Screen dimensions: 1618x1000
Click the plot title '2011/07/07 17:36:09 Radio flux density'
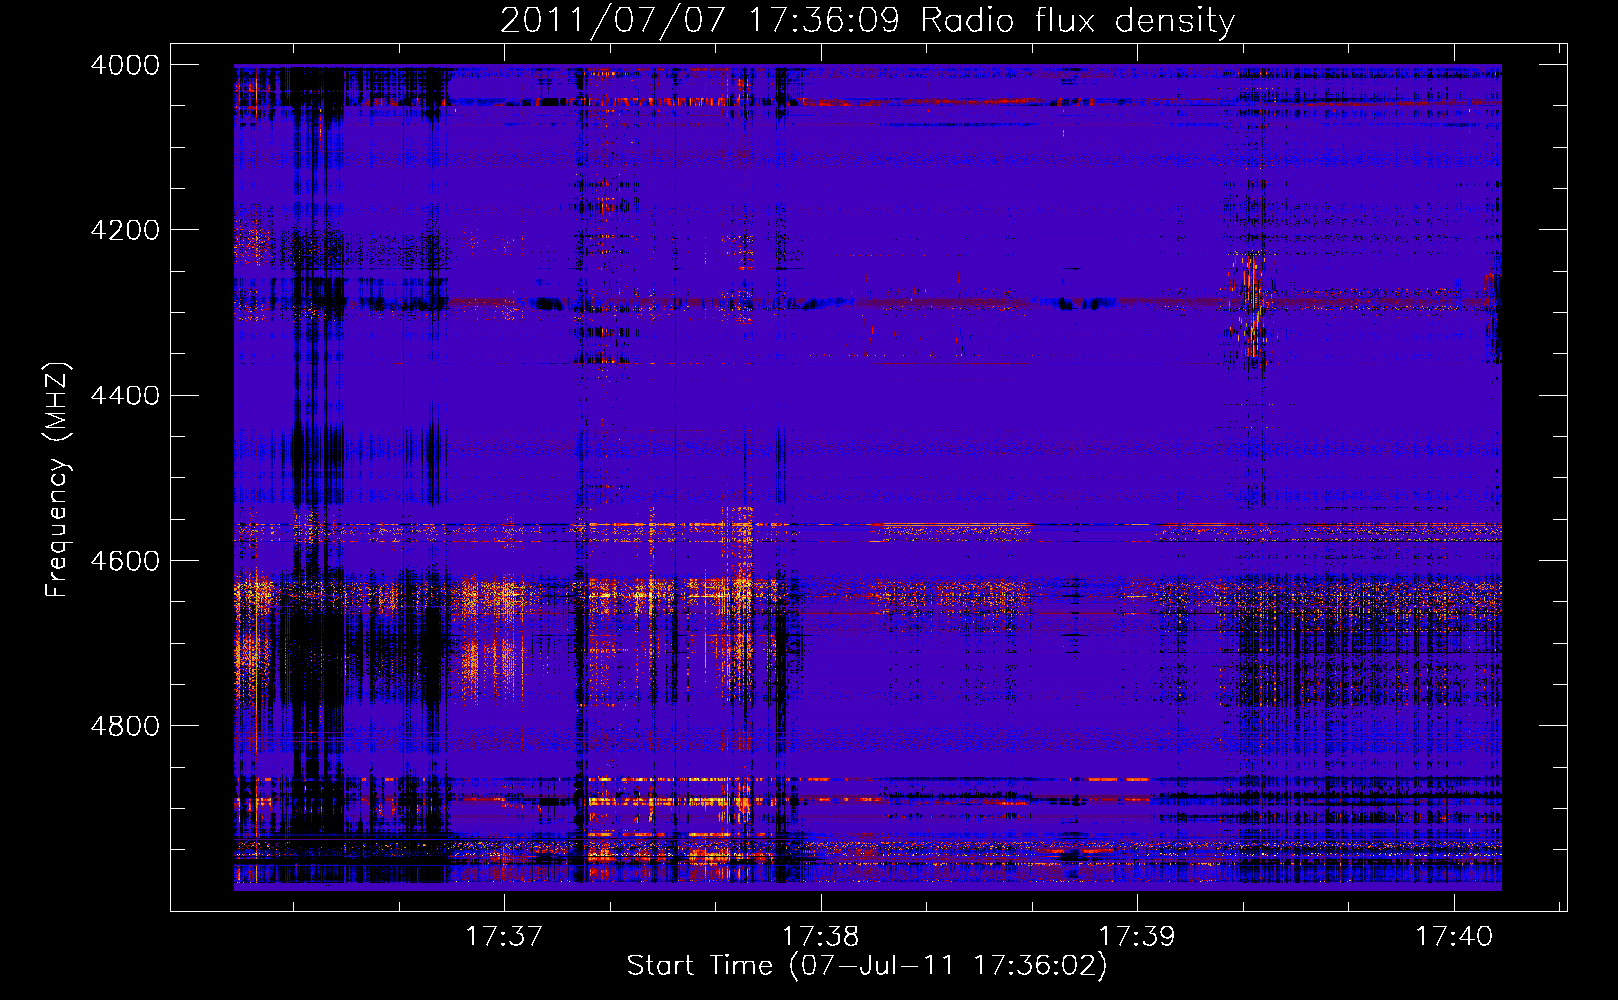(x=867, y=21)
